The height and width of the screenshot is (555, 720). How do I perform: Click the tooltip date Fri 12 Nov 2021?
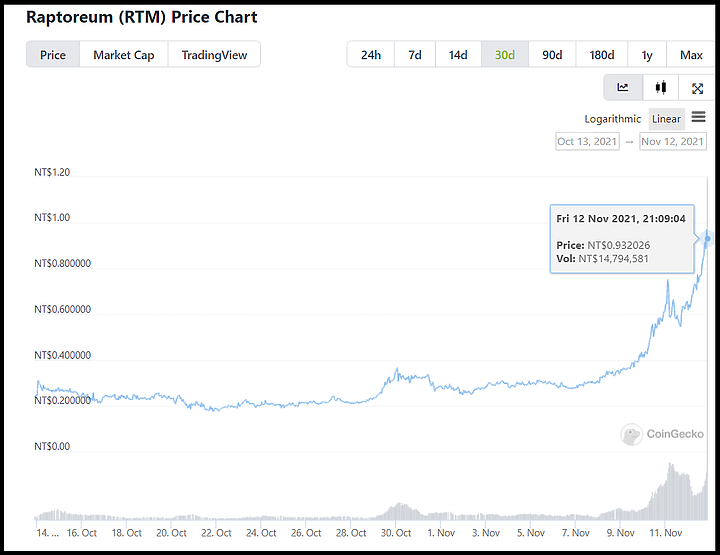click(x=597, y=219)
